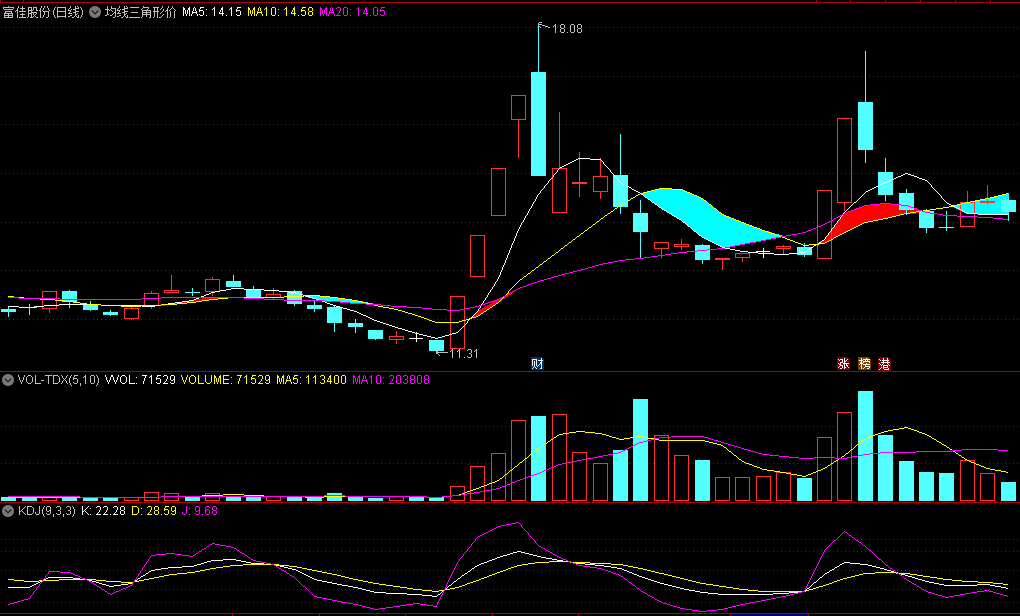The height and width of the screenshot is (616, 1020).
Task: Click the 榜 leaderboard marker icon
Action: click(865, 364)
